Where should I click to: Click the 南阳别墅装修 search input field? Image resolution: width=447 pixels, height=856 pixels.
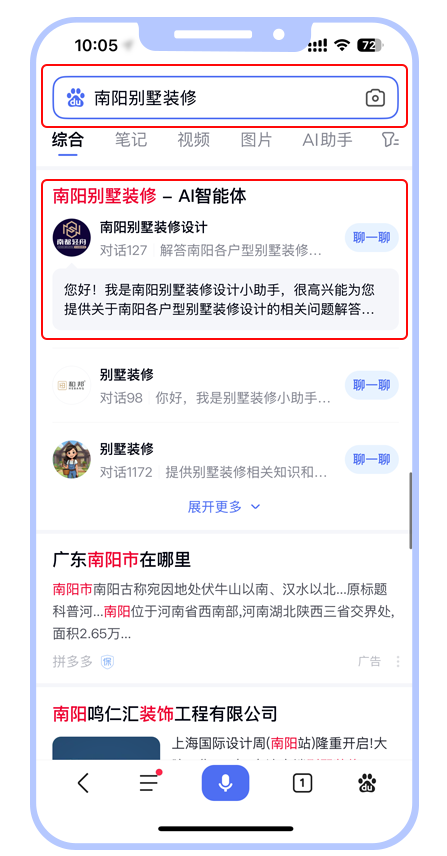(225, 98)
